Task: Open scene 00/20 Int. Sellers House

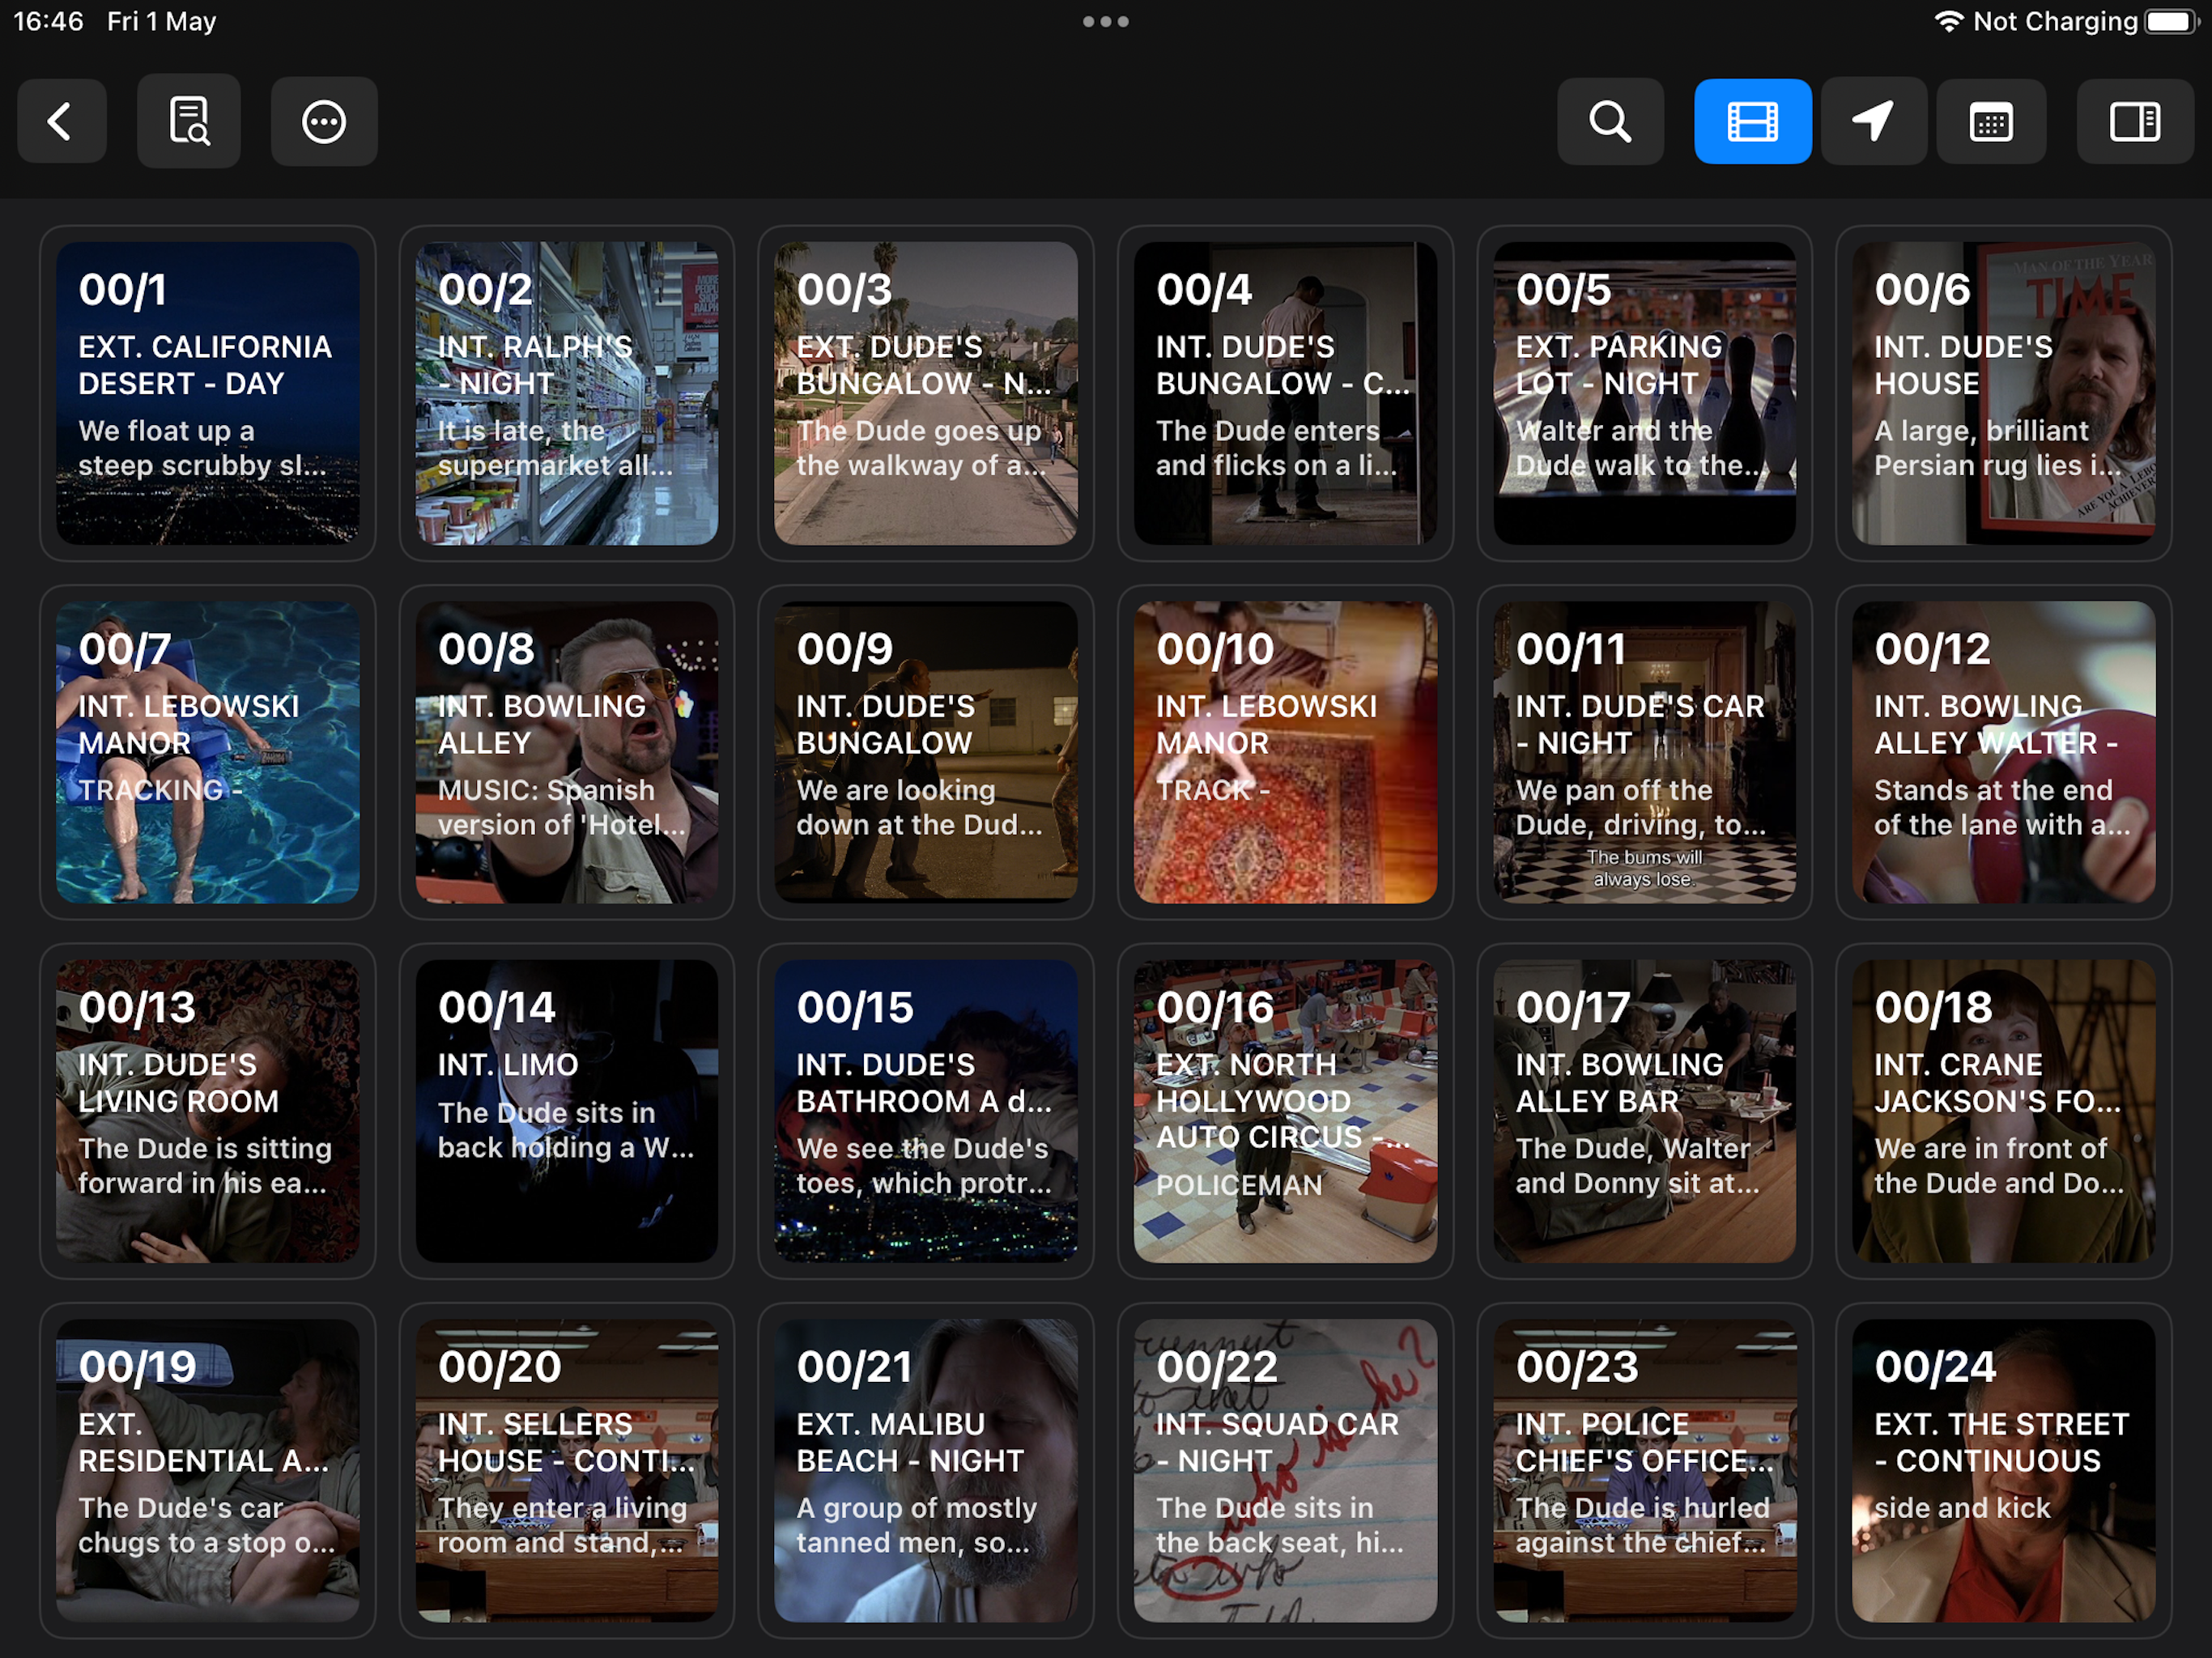Action: click(567, 1470)
